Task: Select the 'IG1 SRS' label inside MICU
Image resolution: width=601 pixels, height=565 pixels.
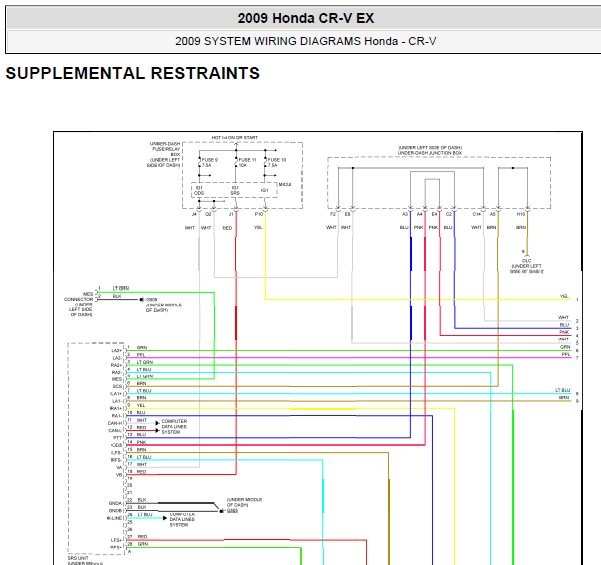Action: pyautogui.click(x=235, y=191)
